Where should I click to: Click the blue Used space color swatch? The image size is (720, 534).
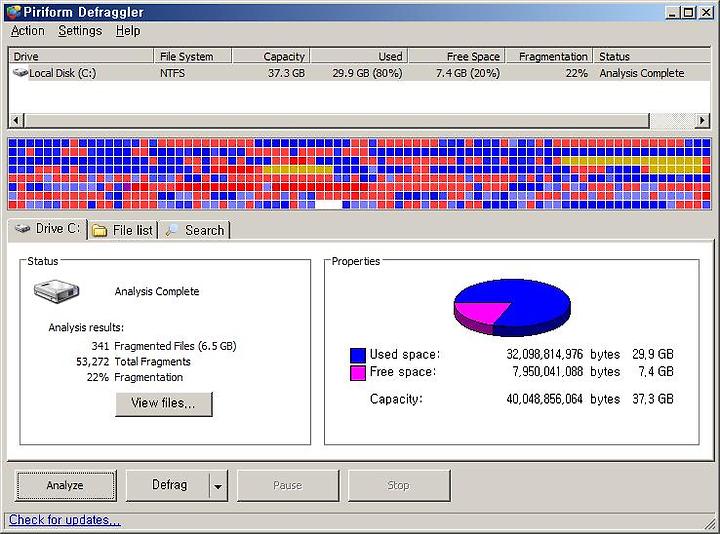click(x=358, y=355)
